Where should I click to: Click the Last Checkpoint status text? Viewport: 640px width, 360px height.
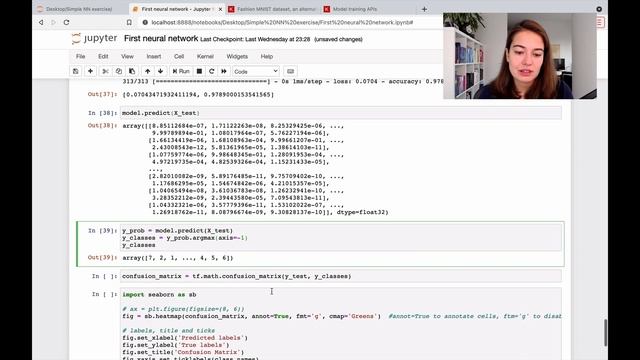(x=255, y=40)
